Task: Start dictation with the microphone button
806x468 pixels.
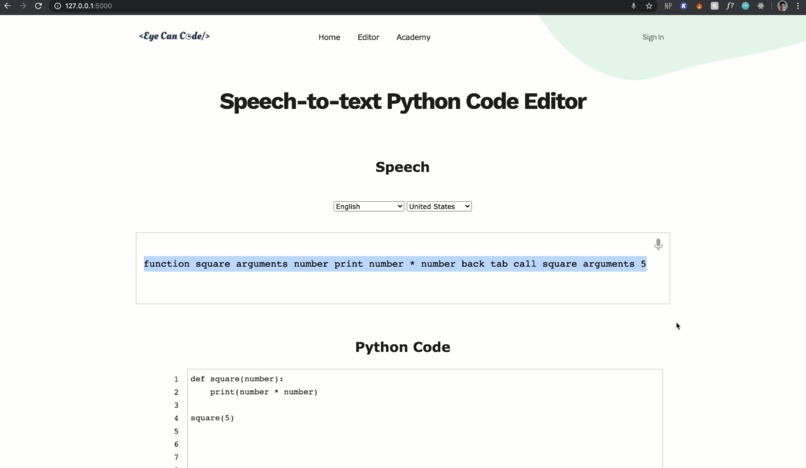Action: 658,244
